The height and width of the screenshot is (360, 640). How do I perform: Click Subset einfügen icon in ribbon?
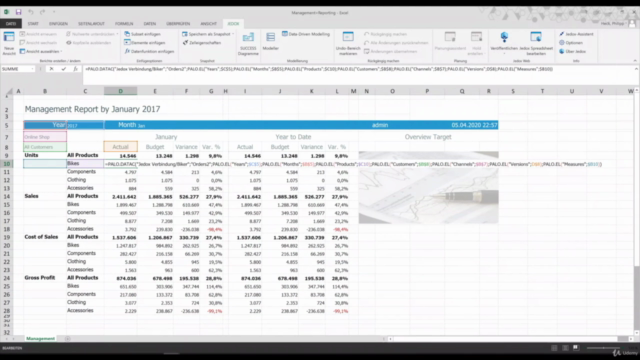click(x=127, y=34)
